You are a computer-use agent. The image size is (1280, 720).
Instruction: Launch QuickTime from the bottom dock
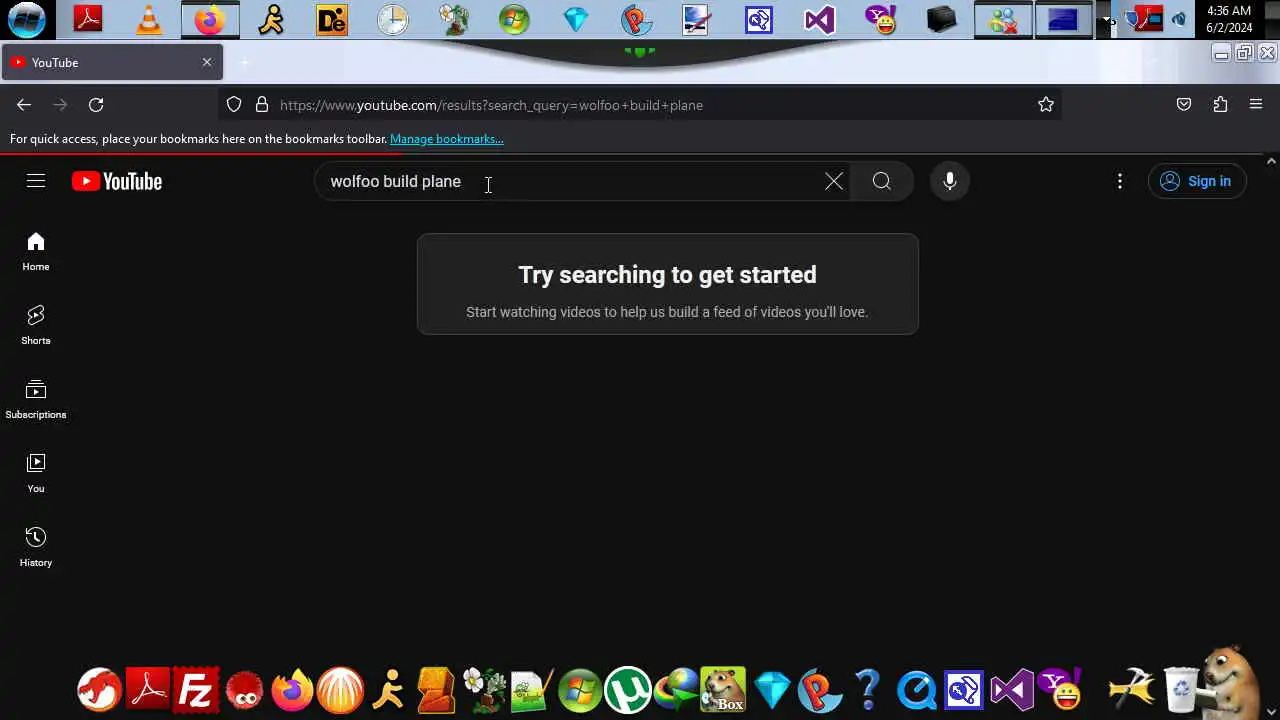916,690
